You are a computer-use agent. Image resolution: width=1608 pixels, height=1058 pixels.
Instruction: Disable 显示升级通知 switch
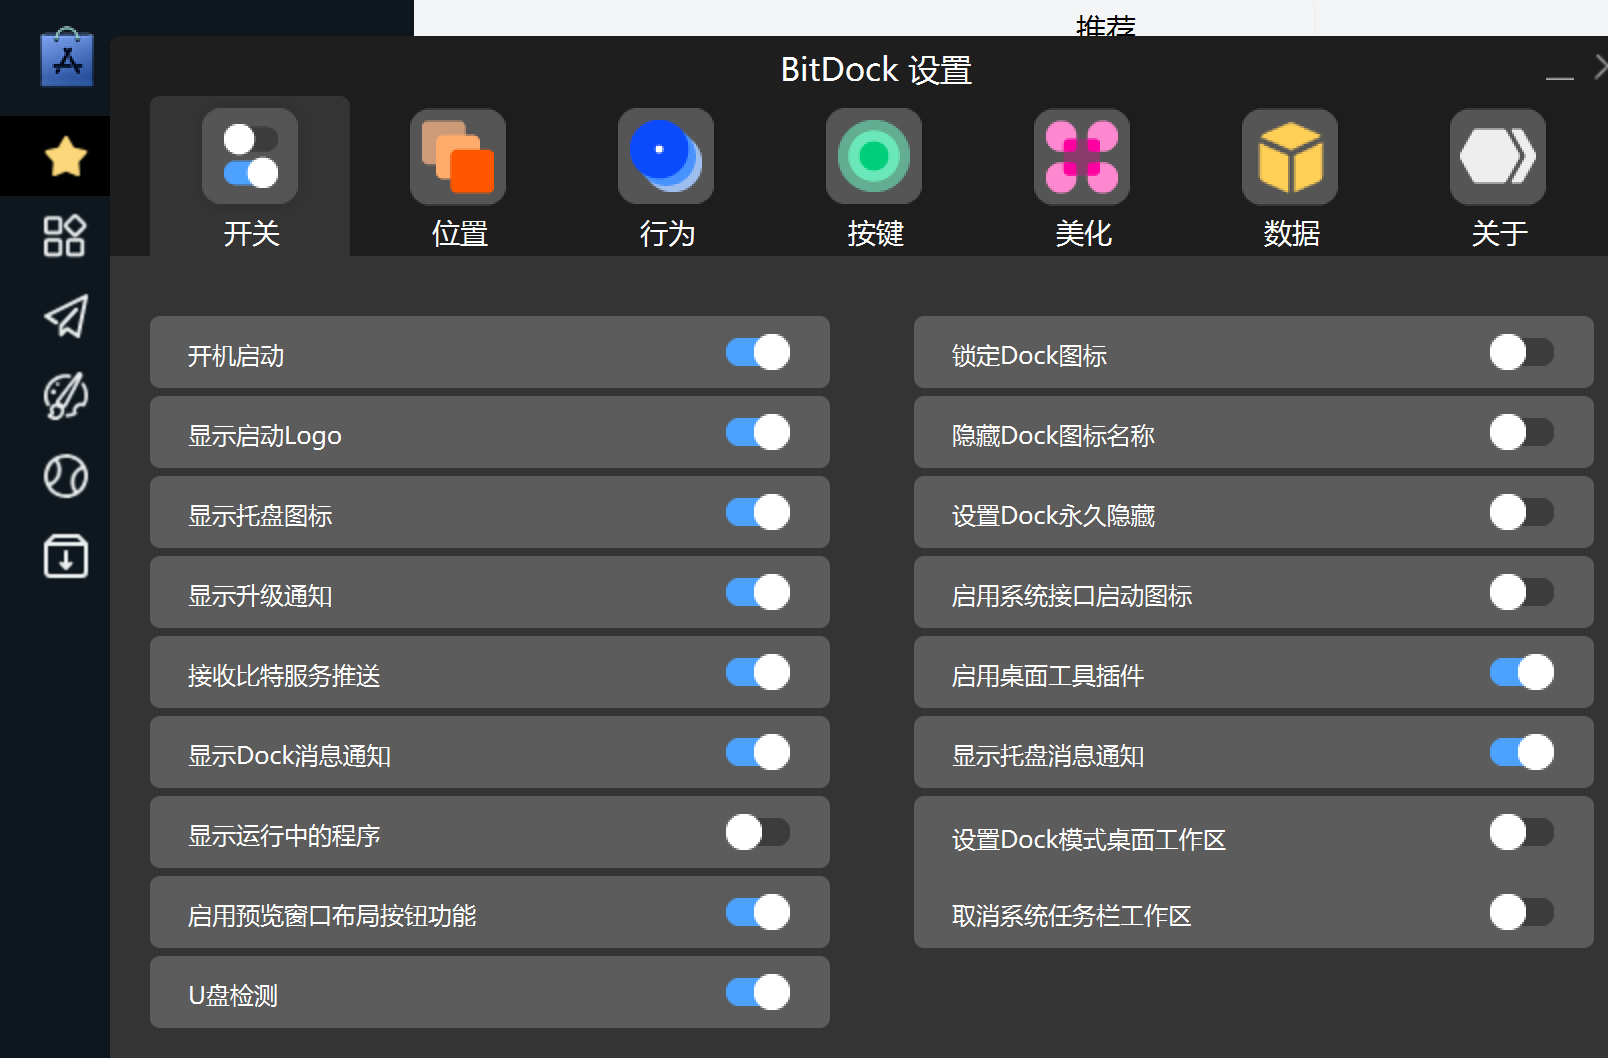tap(758, 592)
